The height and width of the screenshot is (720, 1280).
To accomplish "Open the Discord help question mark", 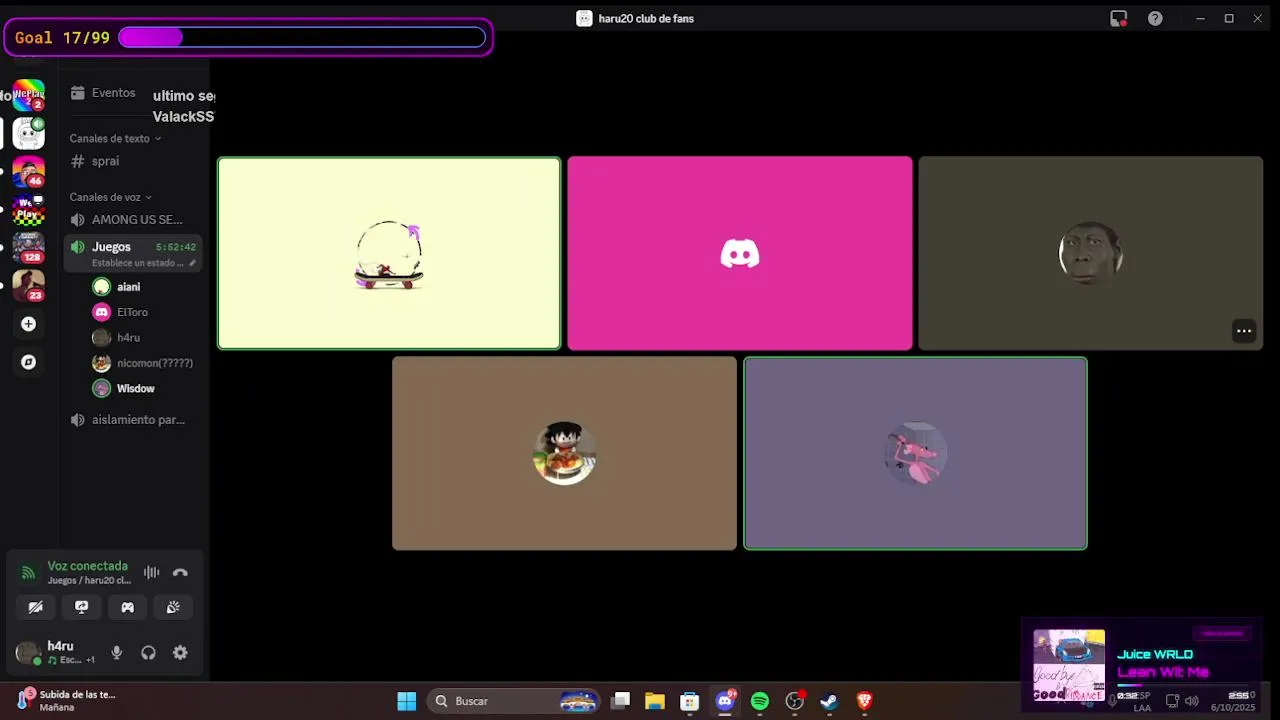I will [x=1155, y=18].
